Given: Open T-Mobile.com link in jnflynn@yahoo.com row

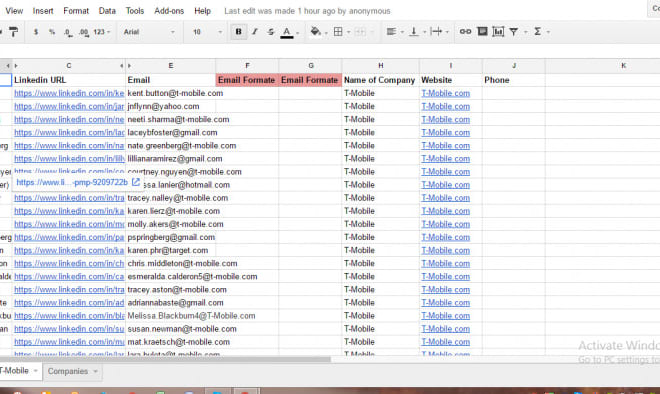Looking at the screenshot, I should (445, 106).
